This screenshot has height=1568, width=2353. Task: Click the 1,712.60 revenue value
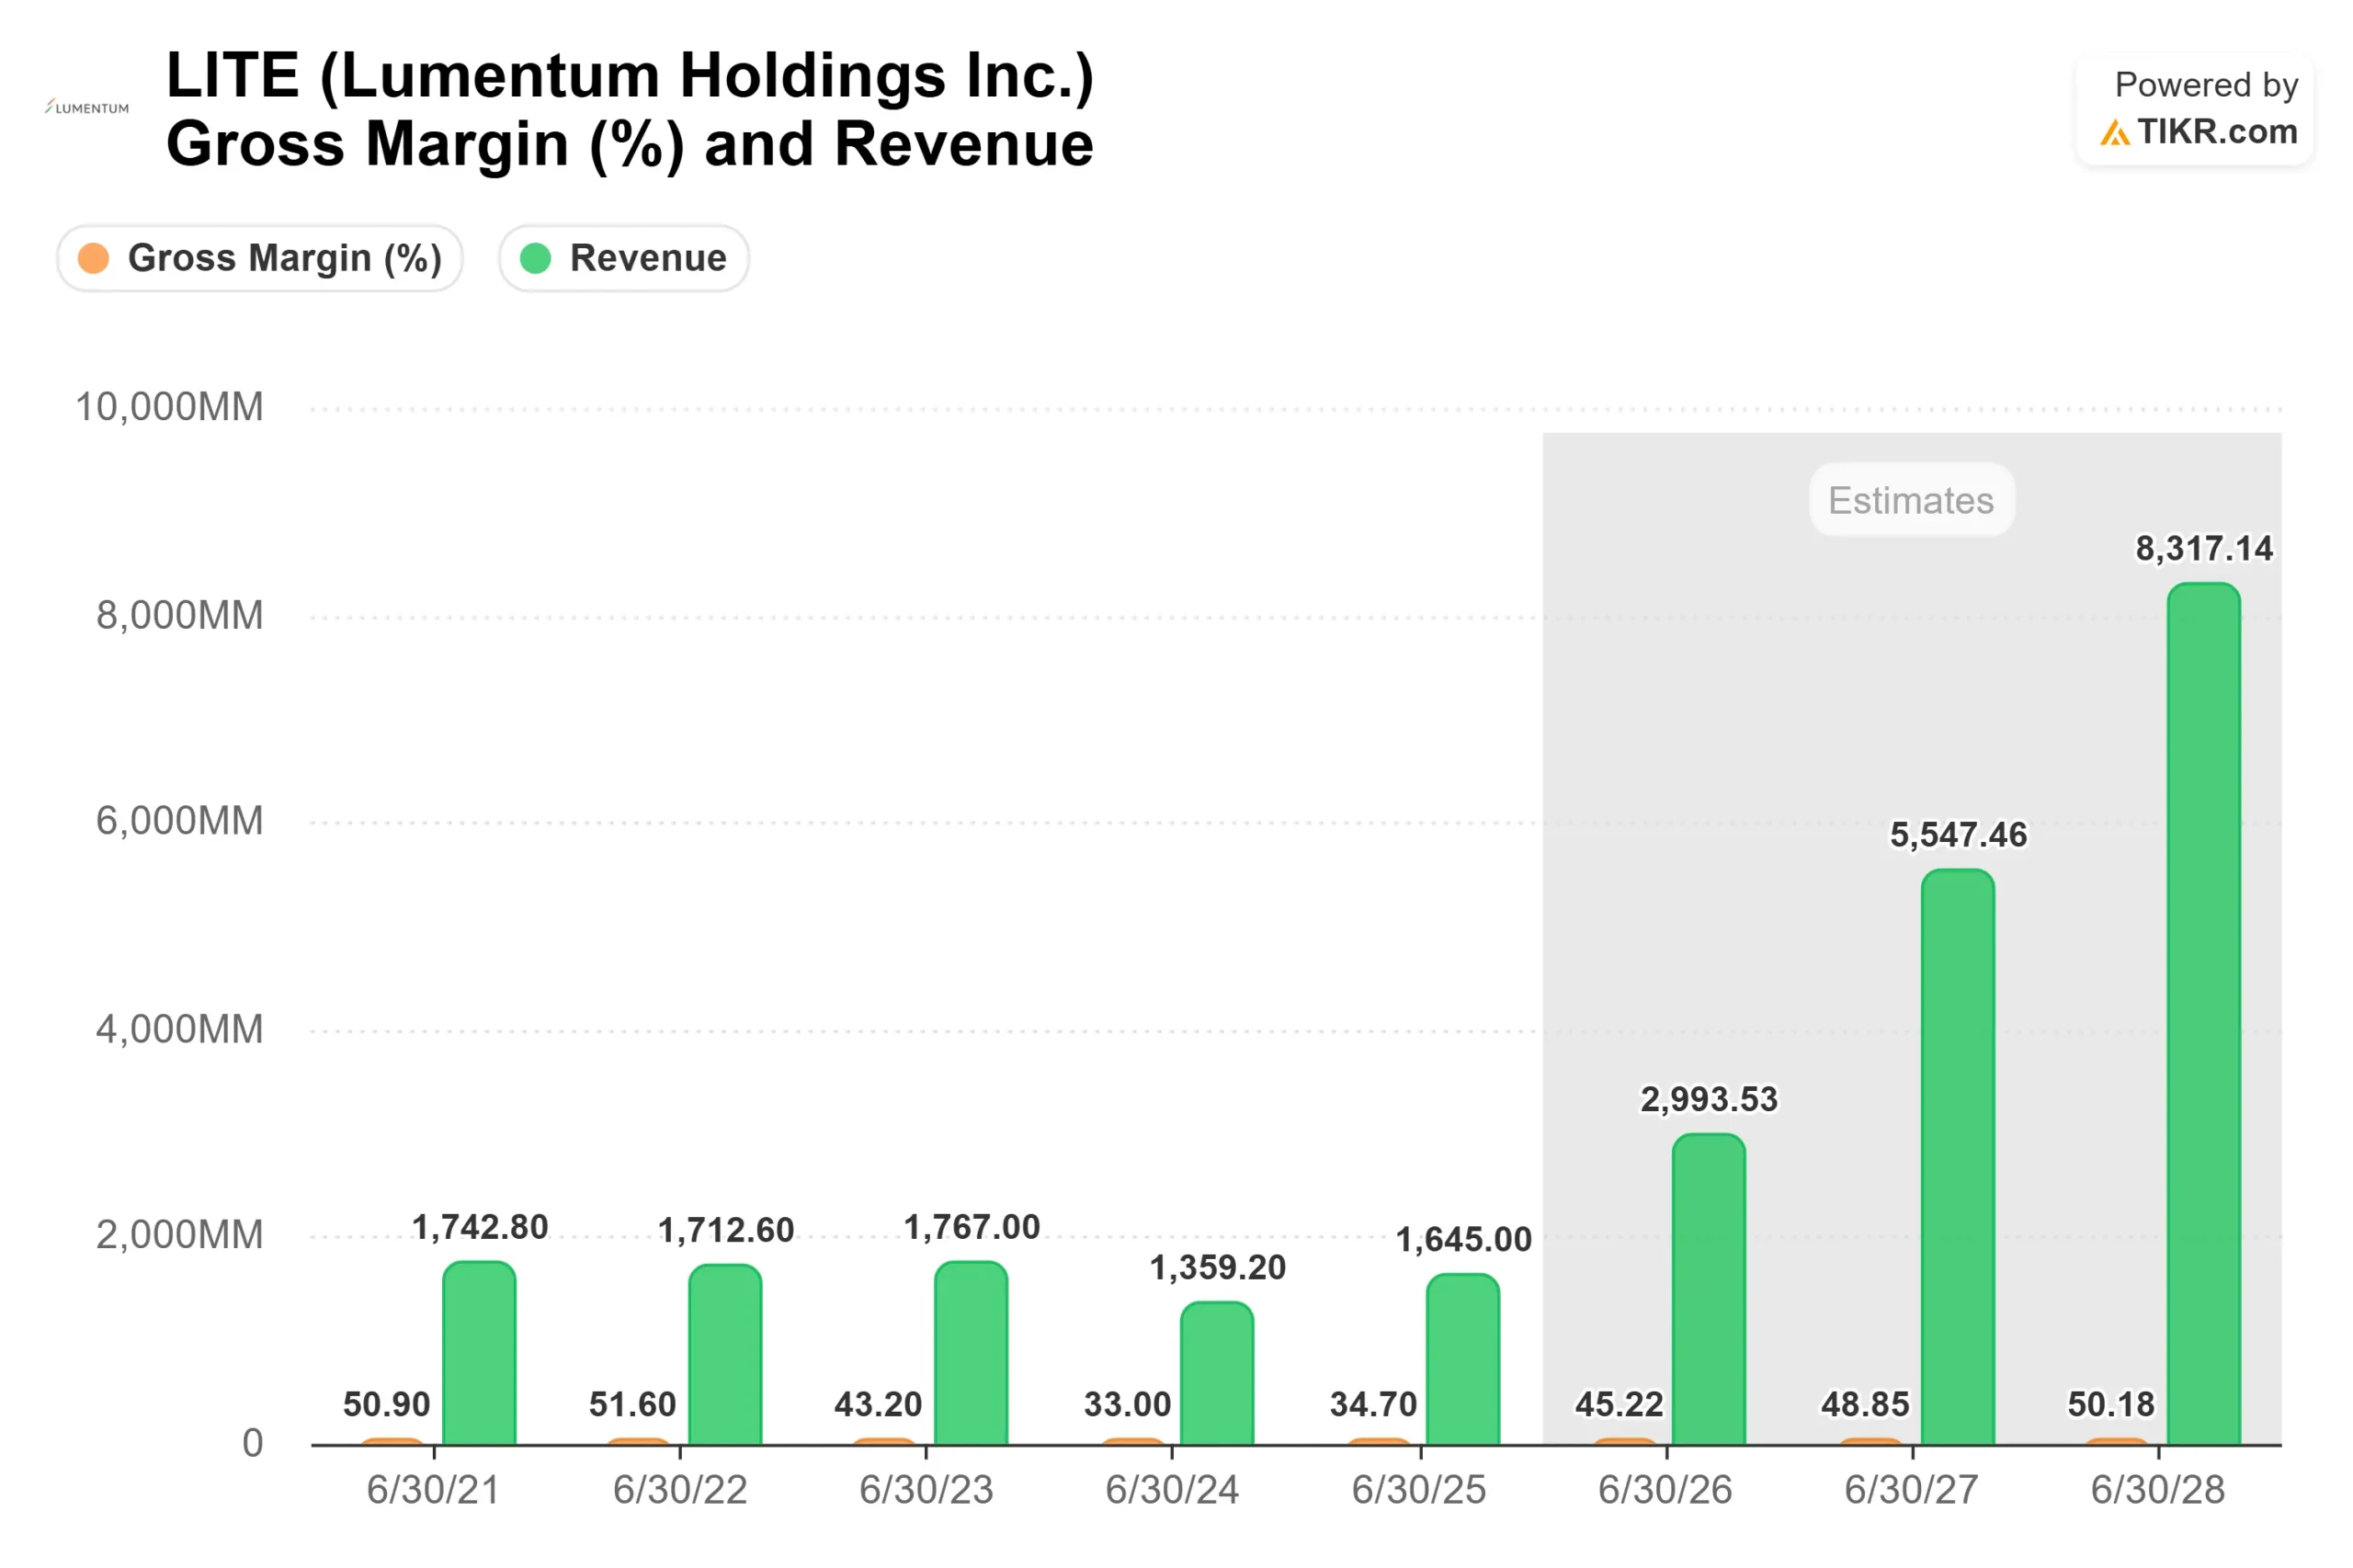coord(726,1230)
